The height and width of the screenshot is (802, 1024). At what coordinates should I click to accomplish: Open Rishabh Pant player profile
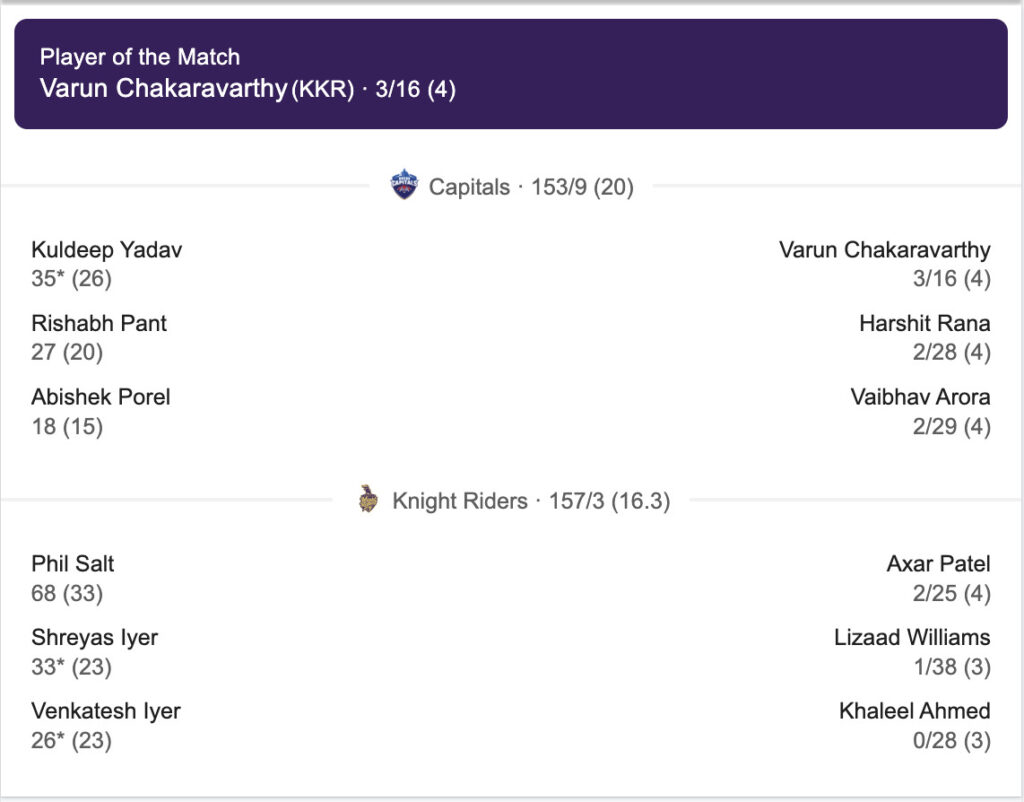[x=99, y=324]
